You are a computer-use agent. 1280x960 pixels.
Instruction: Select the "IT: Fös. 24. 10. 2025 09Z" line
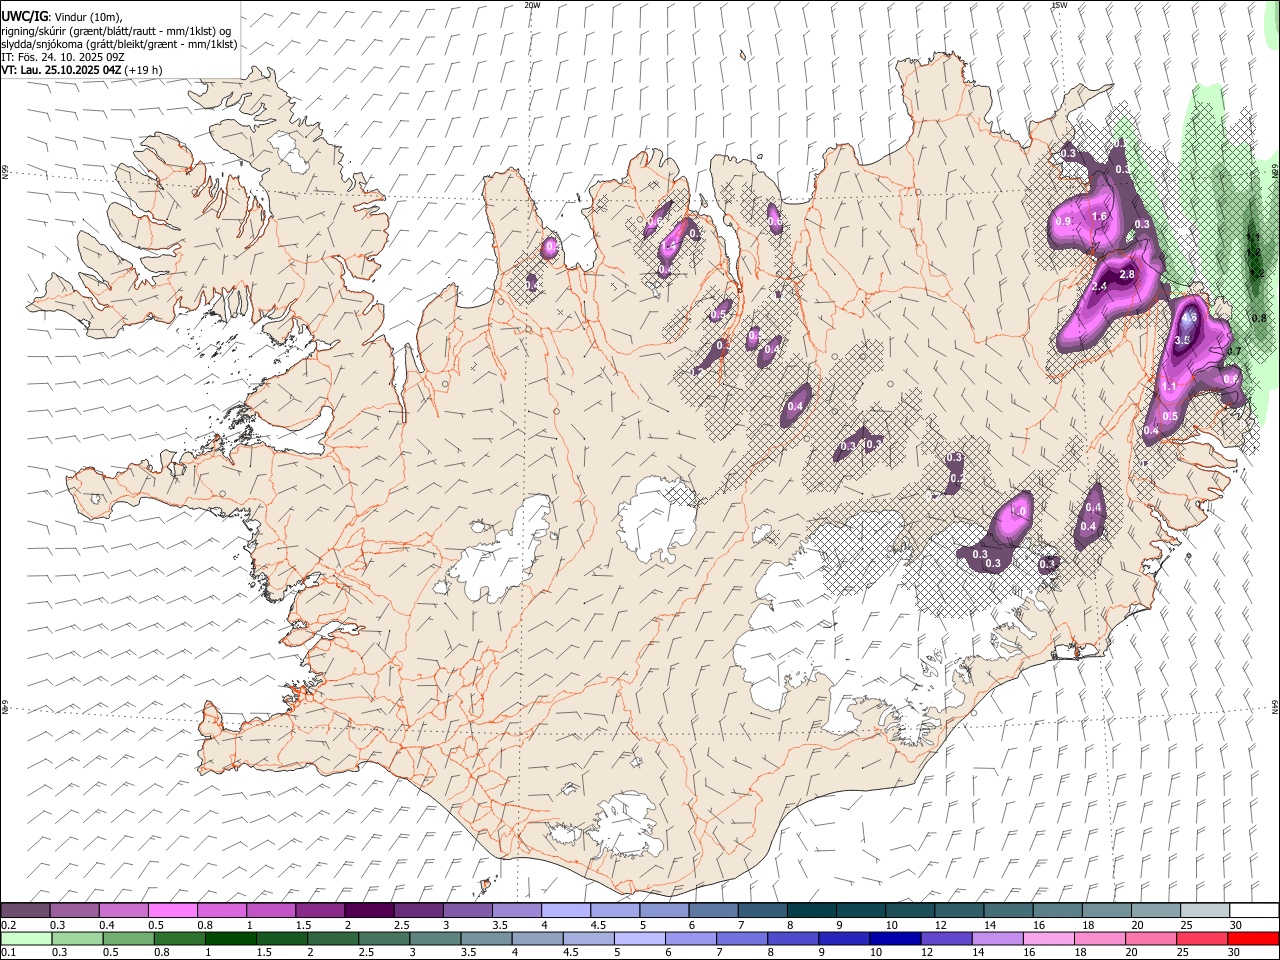pos(63,57)
